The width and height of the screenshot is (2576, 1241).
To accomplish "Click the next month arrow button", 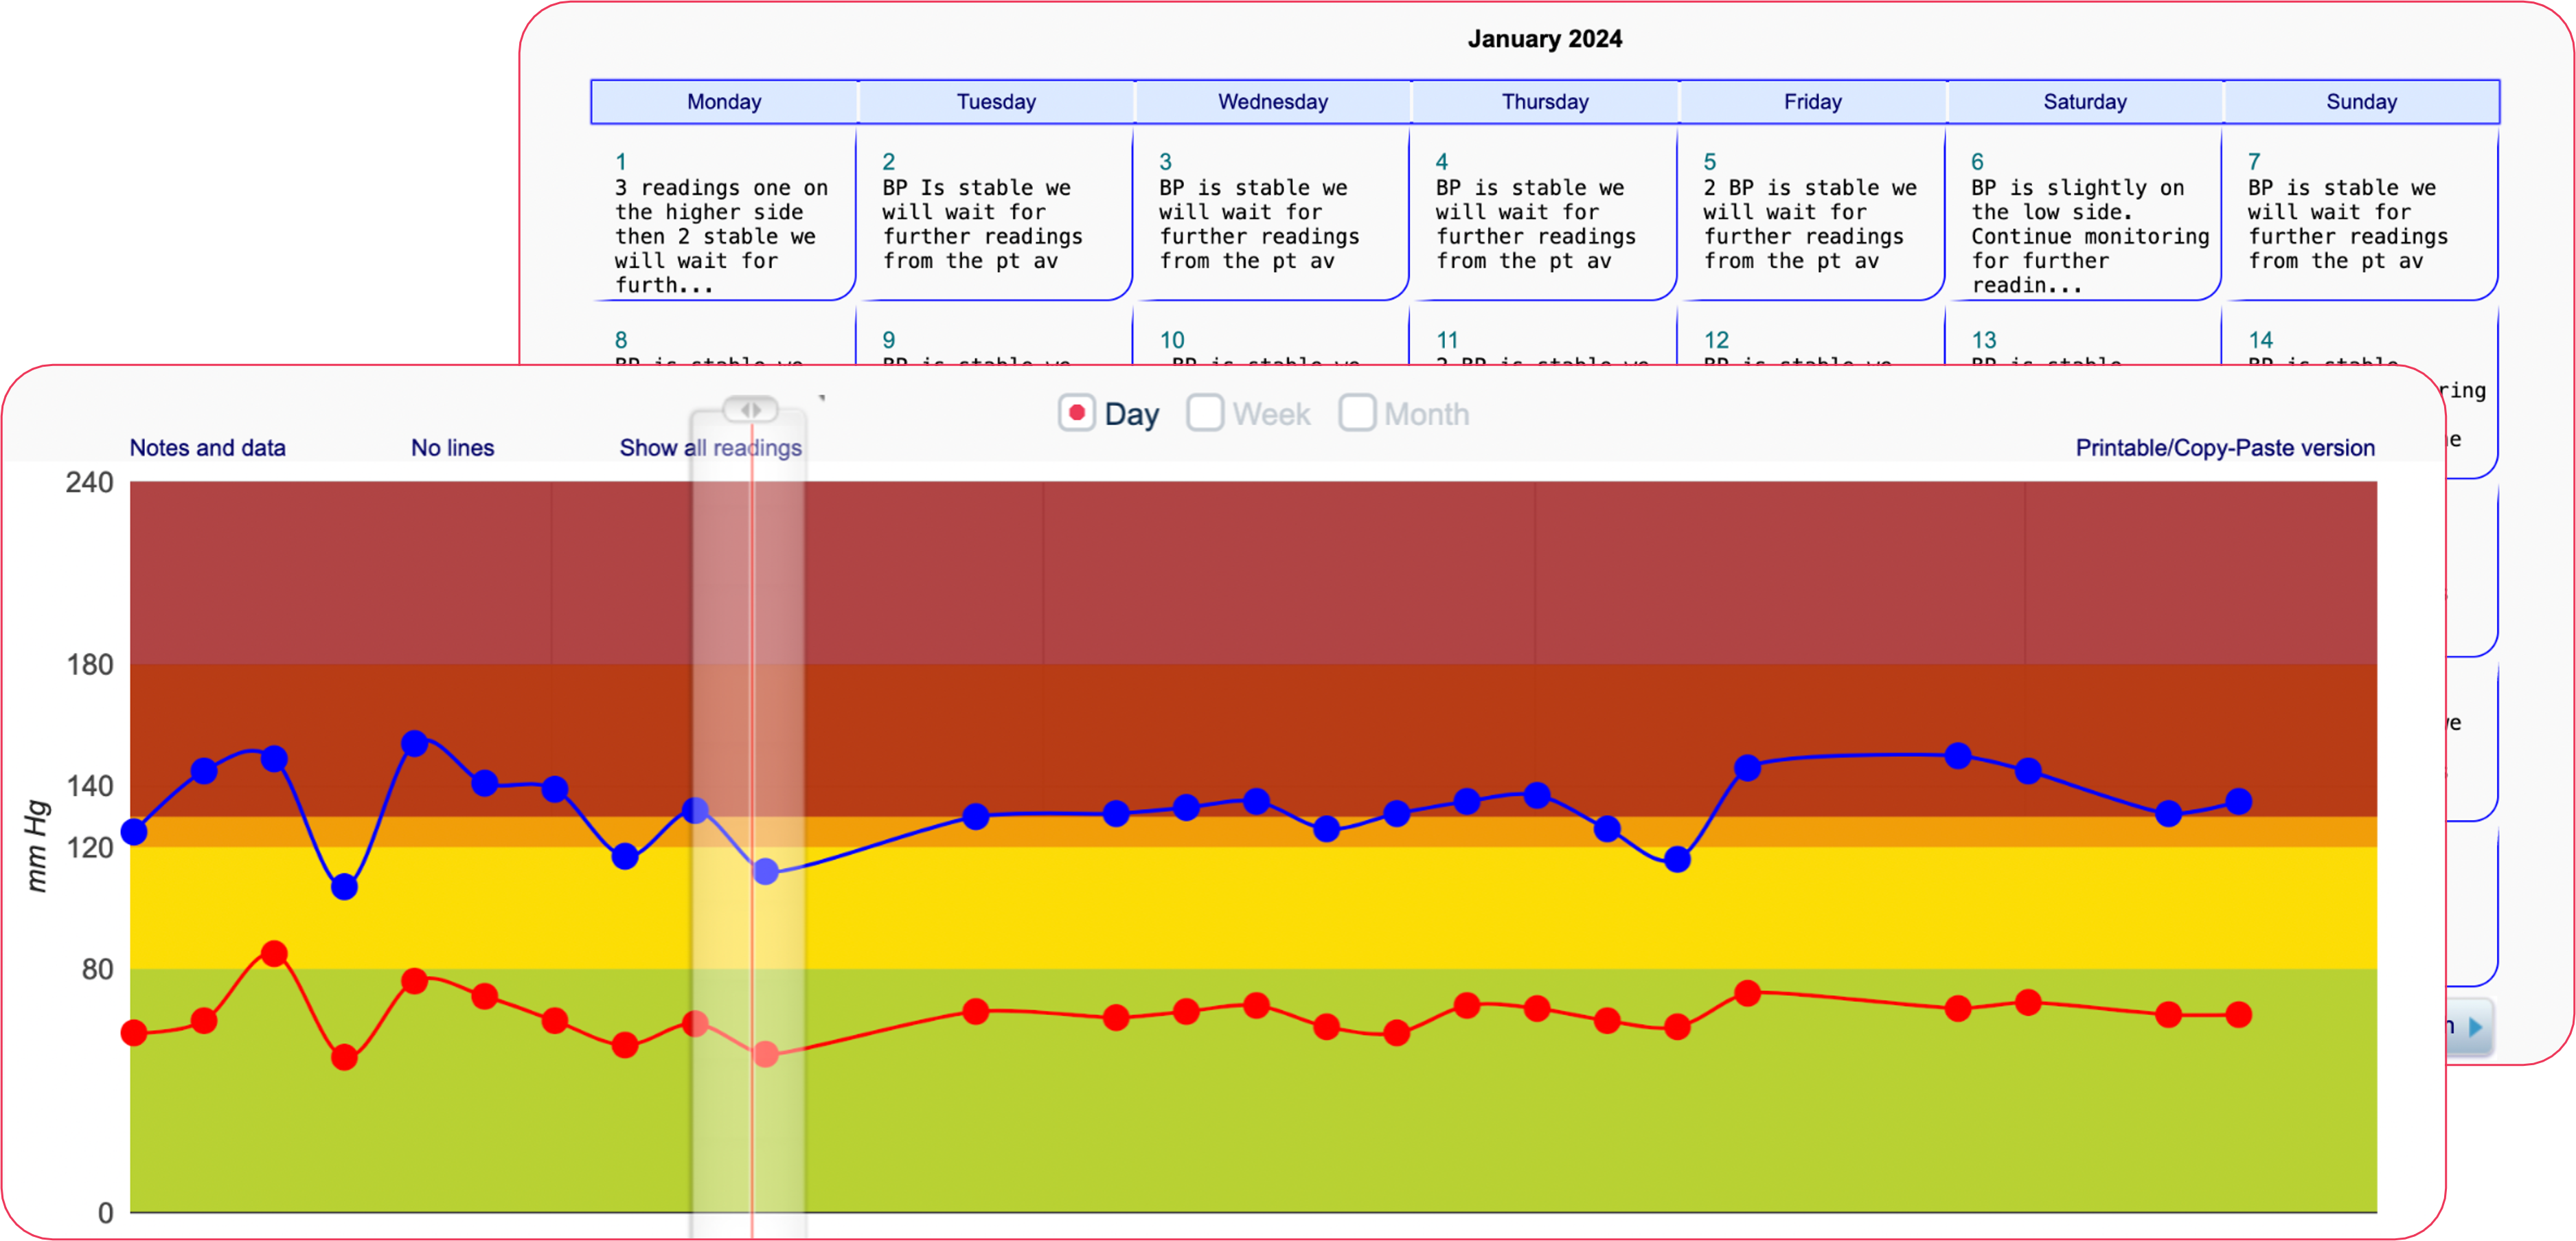I will point(2474,1027).
